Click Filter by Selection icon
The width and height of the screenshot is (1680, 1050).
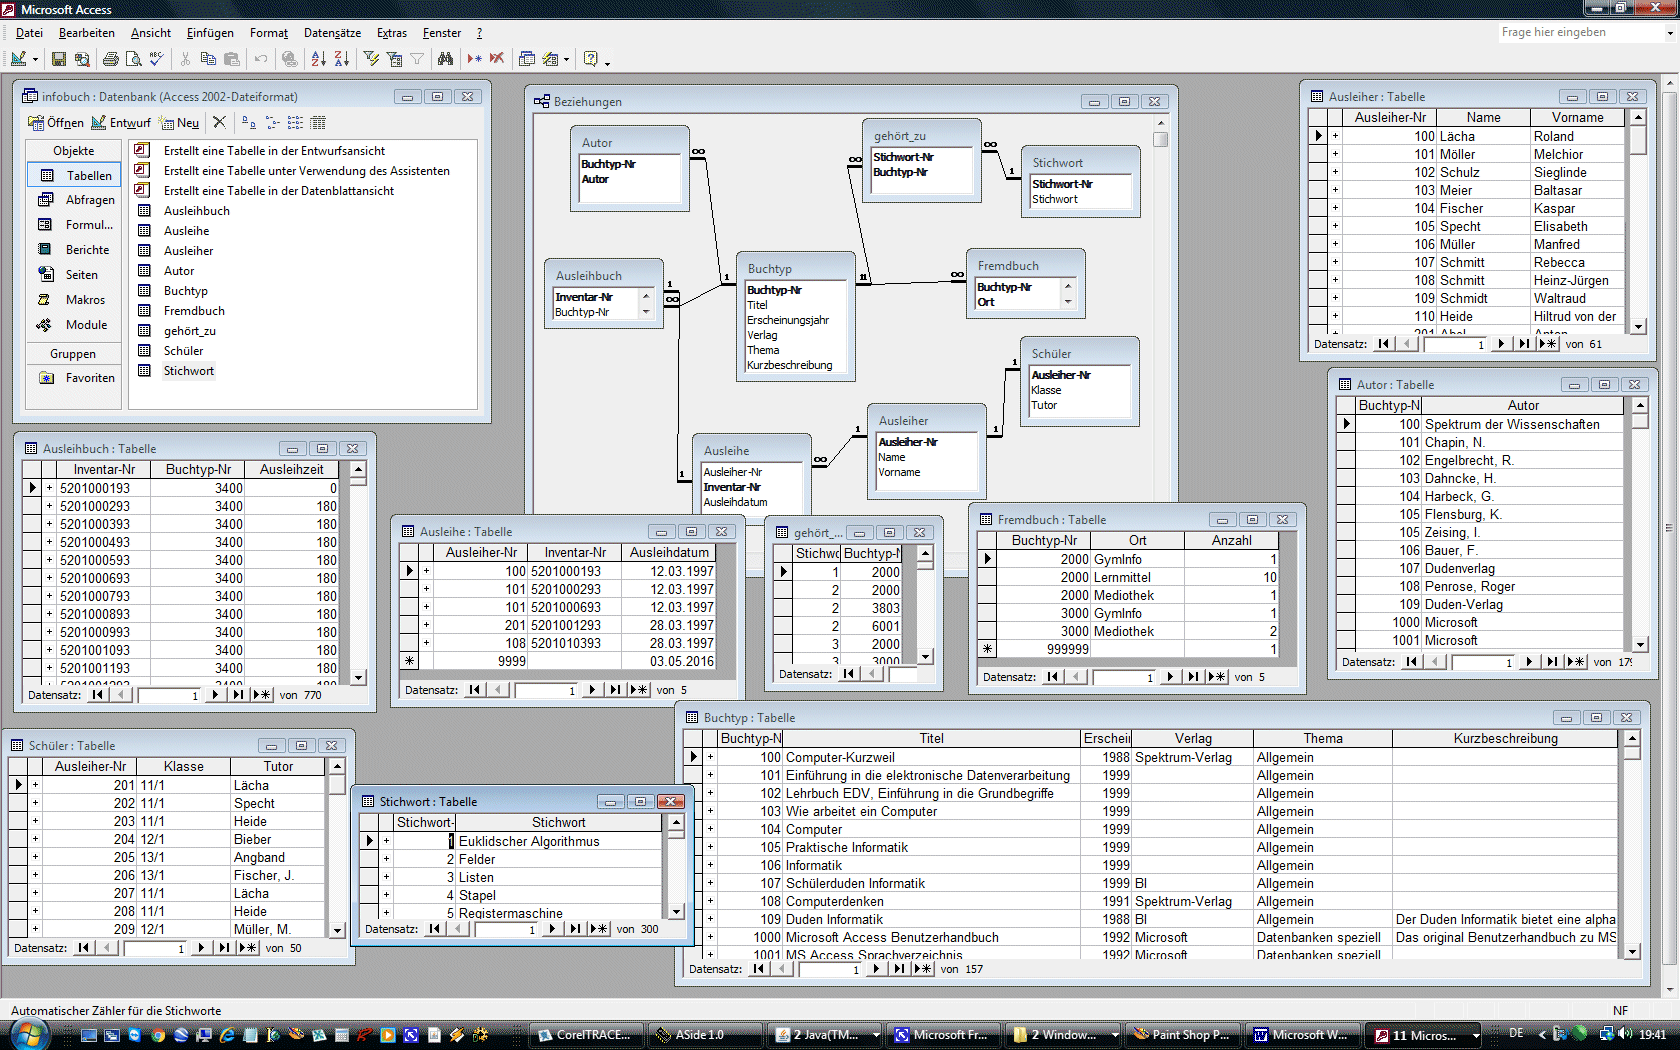371,59
